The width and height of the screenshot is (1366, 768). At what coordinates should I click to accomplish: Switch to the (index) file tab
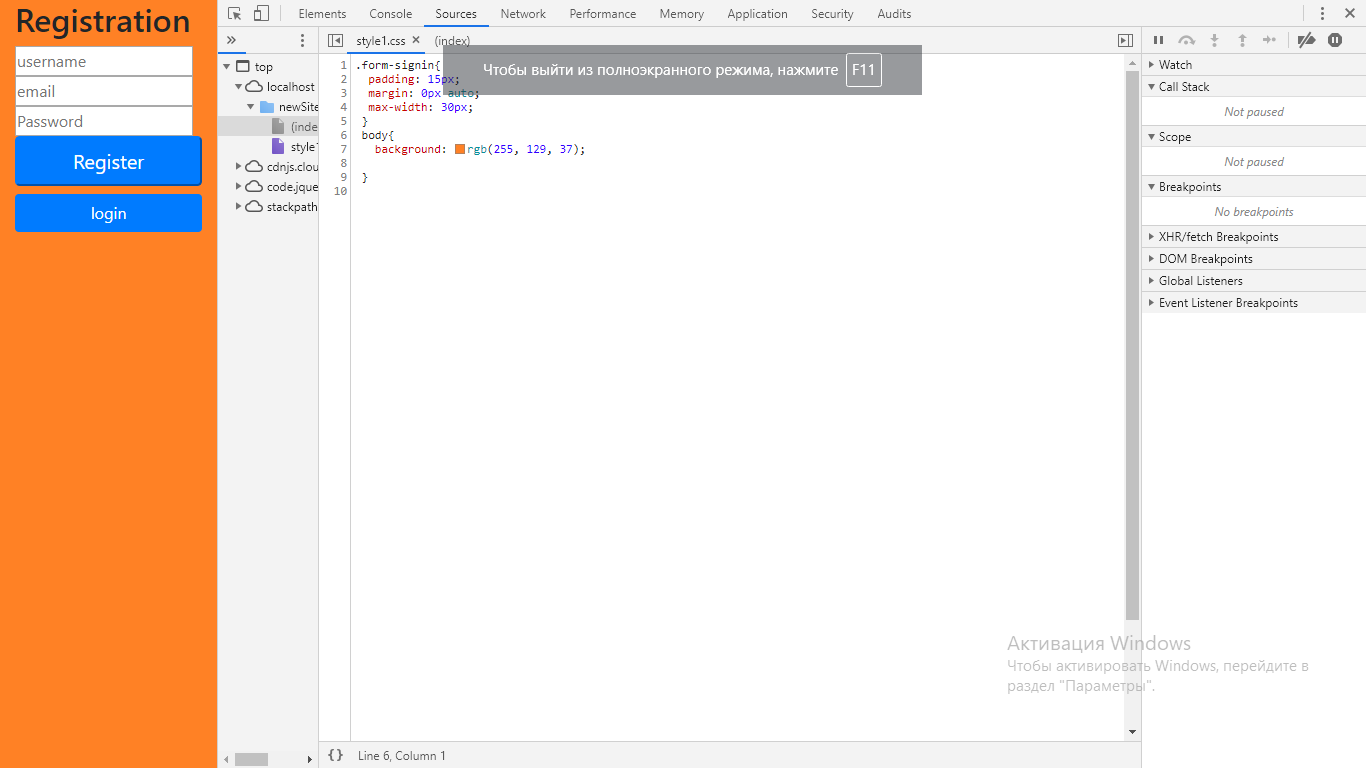[452, 41]
